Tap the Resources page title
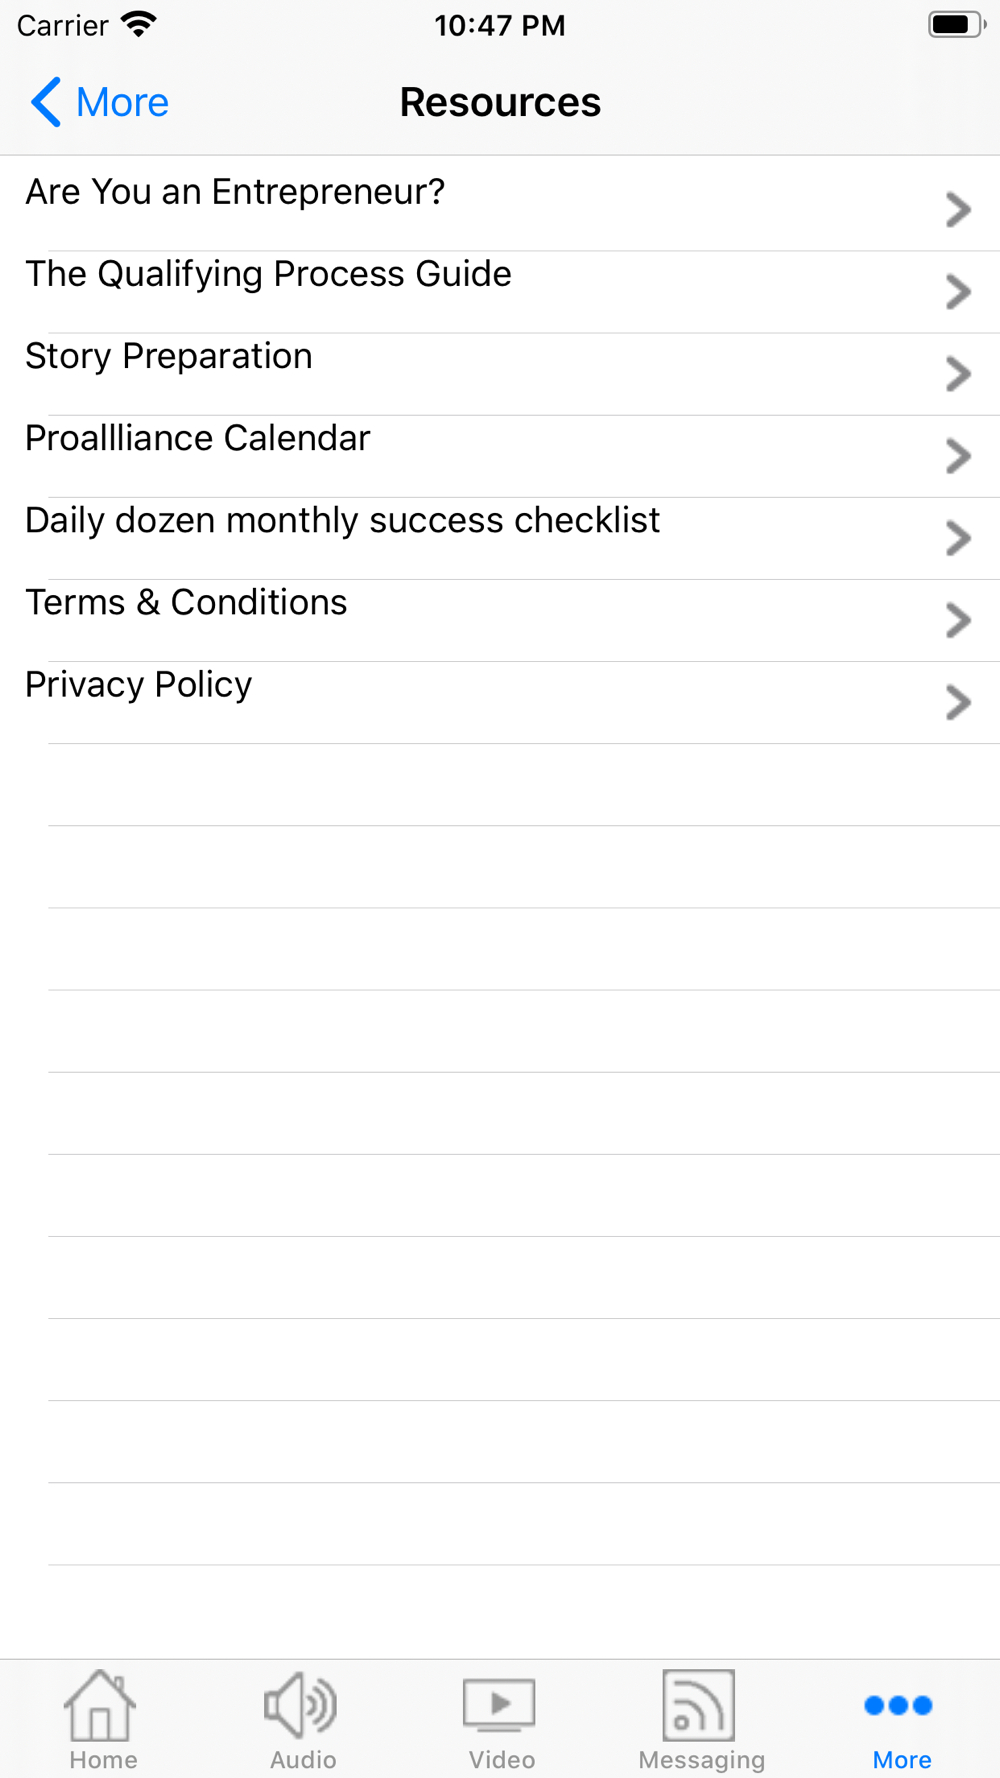Viewport: 1000px width, 1778px height. (500, 102)
